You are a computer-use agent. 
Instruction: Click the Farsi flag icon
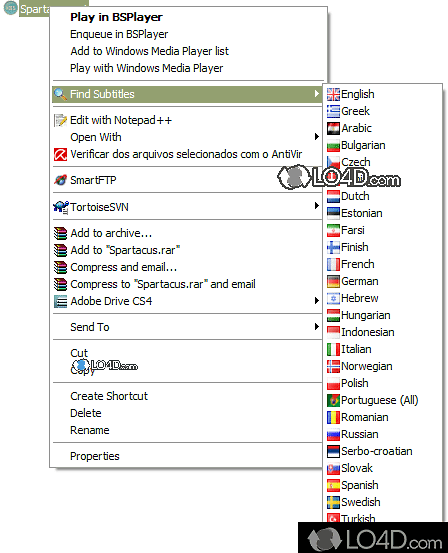click(333, 230)
